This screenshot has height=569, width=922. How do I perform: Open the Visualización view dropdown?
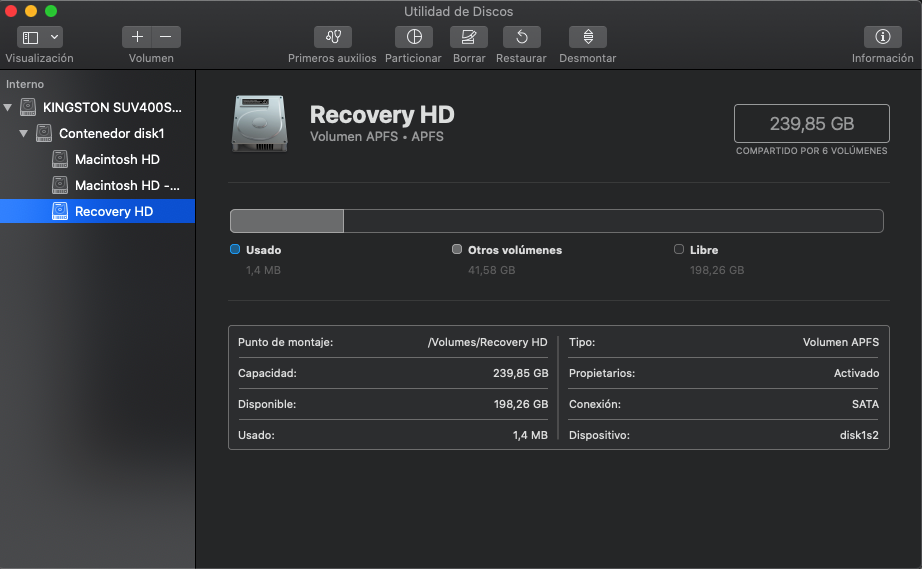pos(40,37)
